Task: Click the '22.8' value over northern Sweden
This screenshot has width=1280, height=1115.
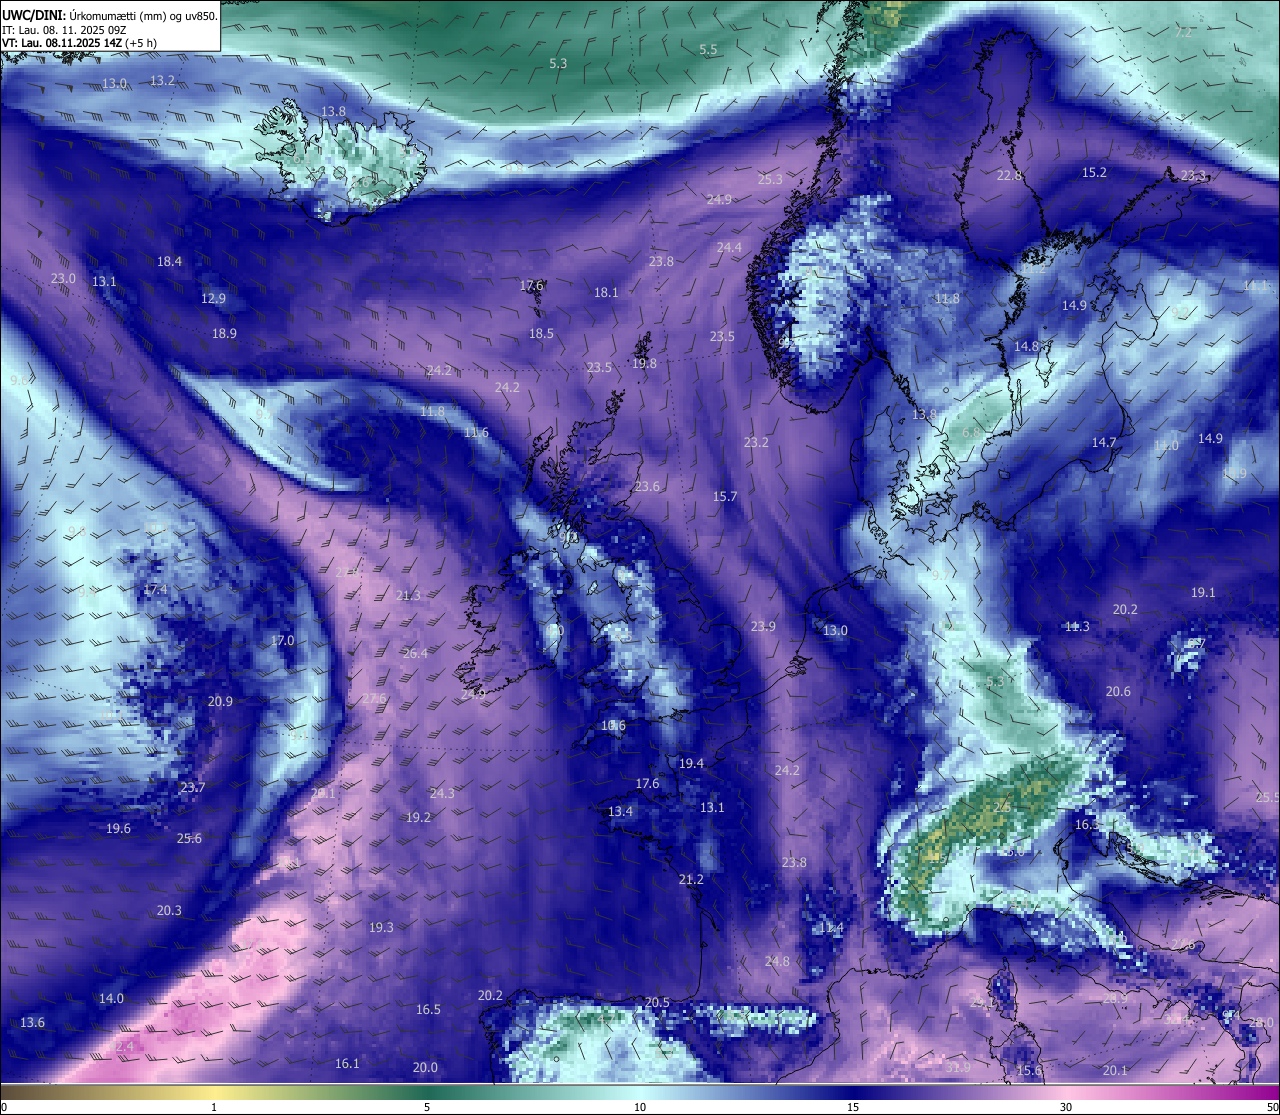Action: click(1010, 176)
